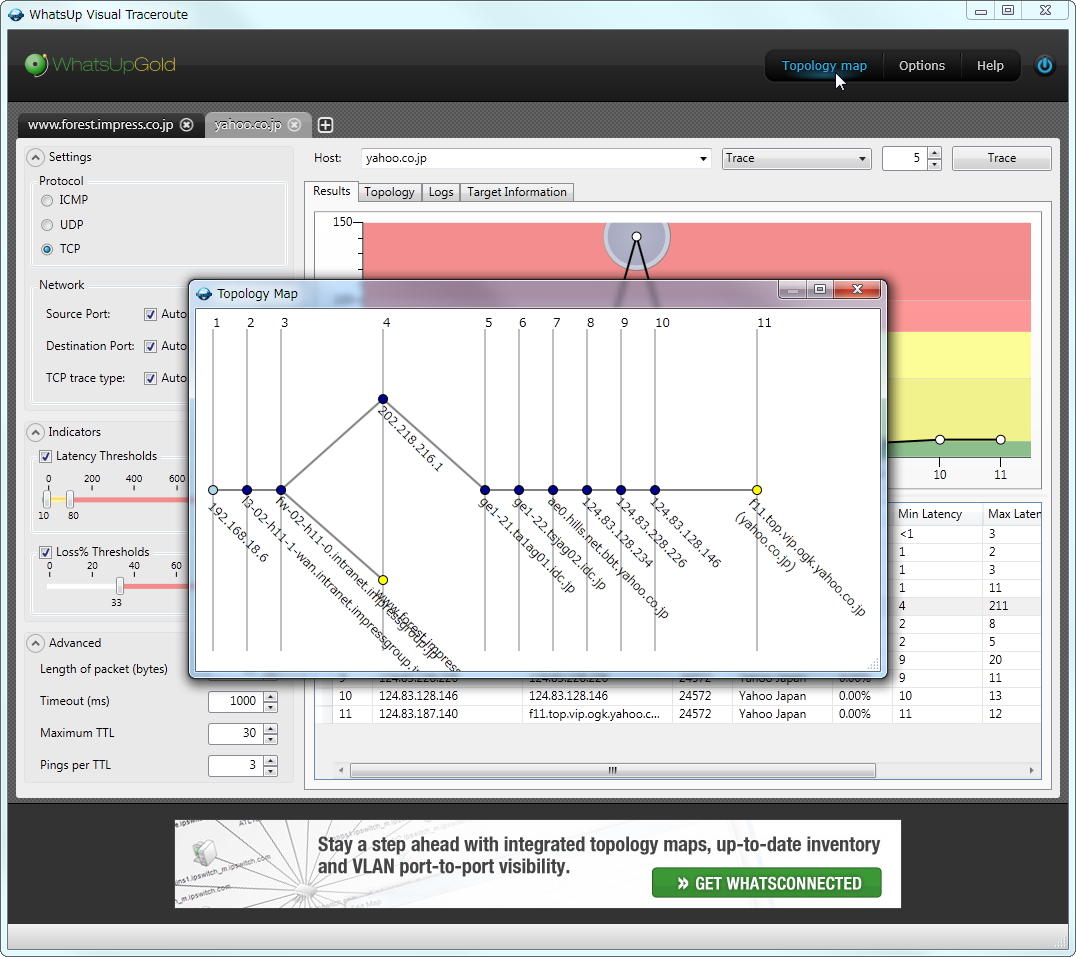Close the yahoo.co.jp tab
The width and height of the screenshot is (1076, 957).
click(294, 125)
